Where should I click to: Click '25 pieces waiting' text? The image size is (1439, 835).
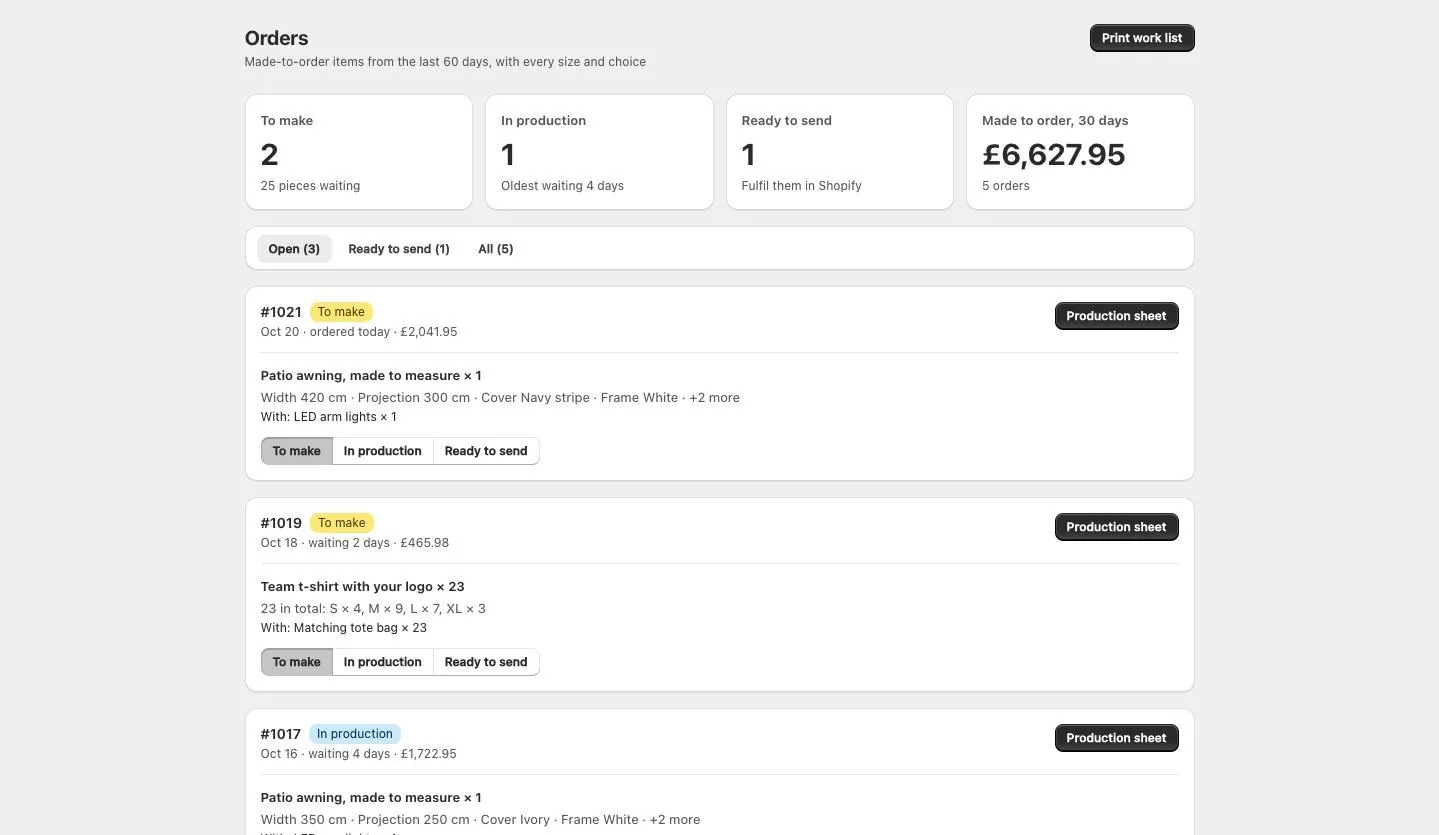coord(311,186)
